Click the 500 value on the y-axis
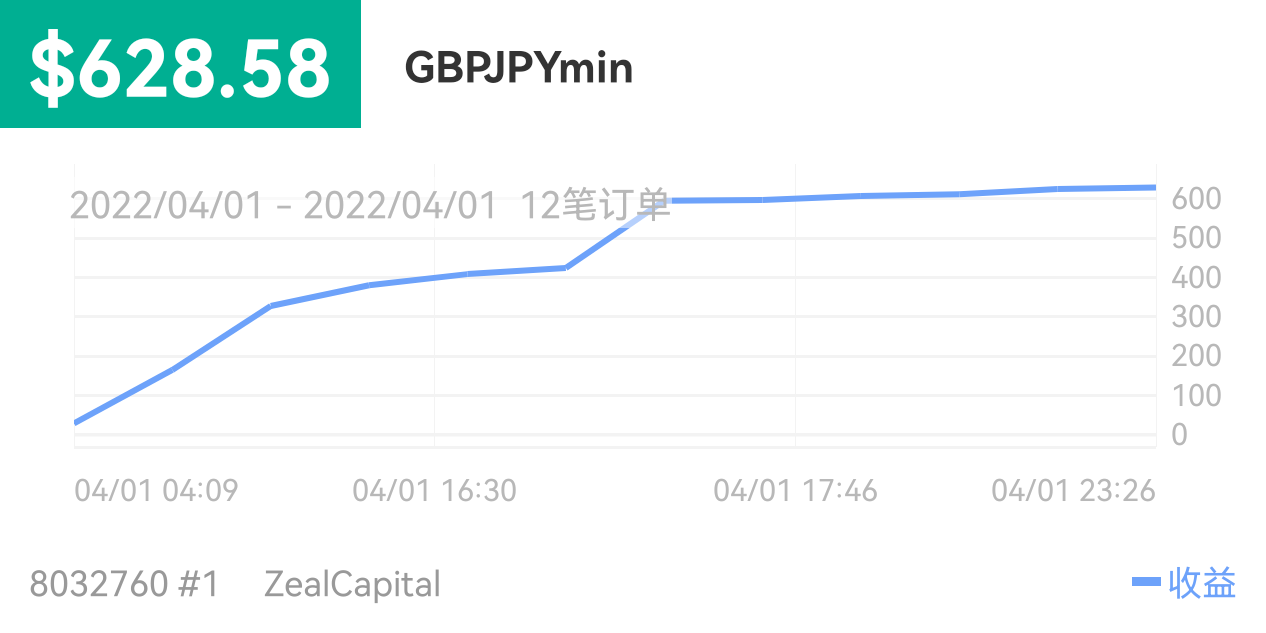This screenshot has height=633, width=1266. (x=1196, y=238)
